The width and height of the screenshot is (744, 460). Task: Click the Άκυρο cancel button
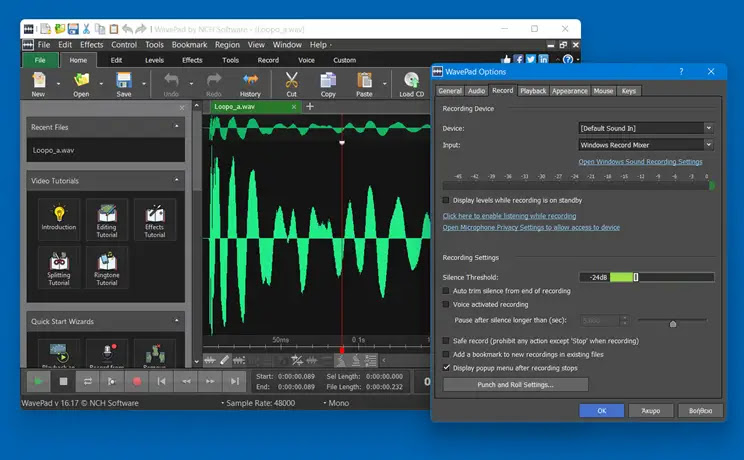click(651, 411)
